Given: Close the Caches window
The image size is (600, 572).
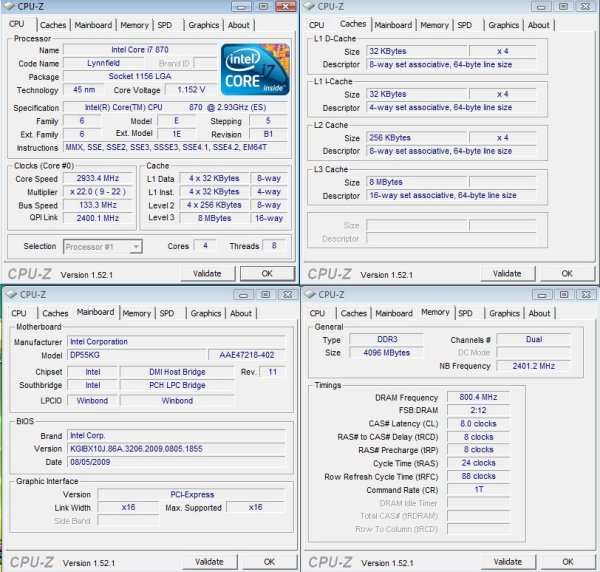Looking at the screenshot, I should pos(586,7).
